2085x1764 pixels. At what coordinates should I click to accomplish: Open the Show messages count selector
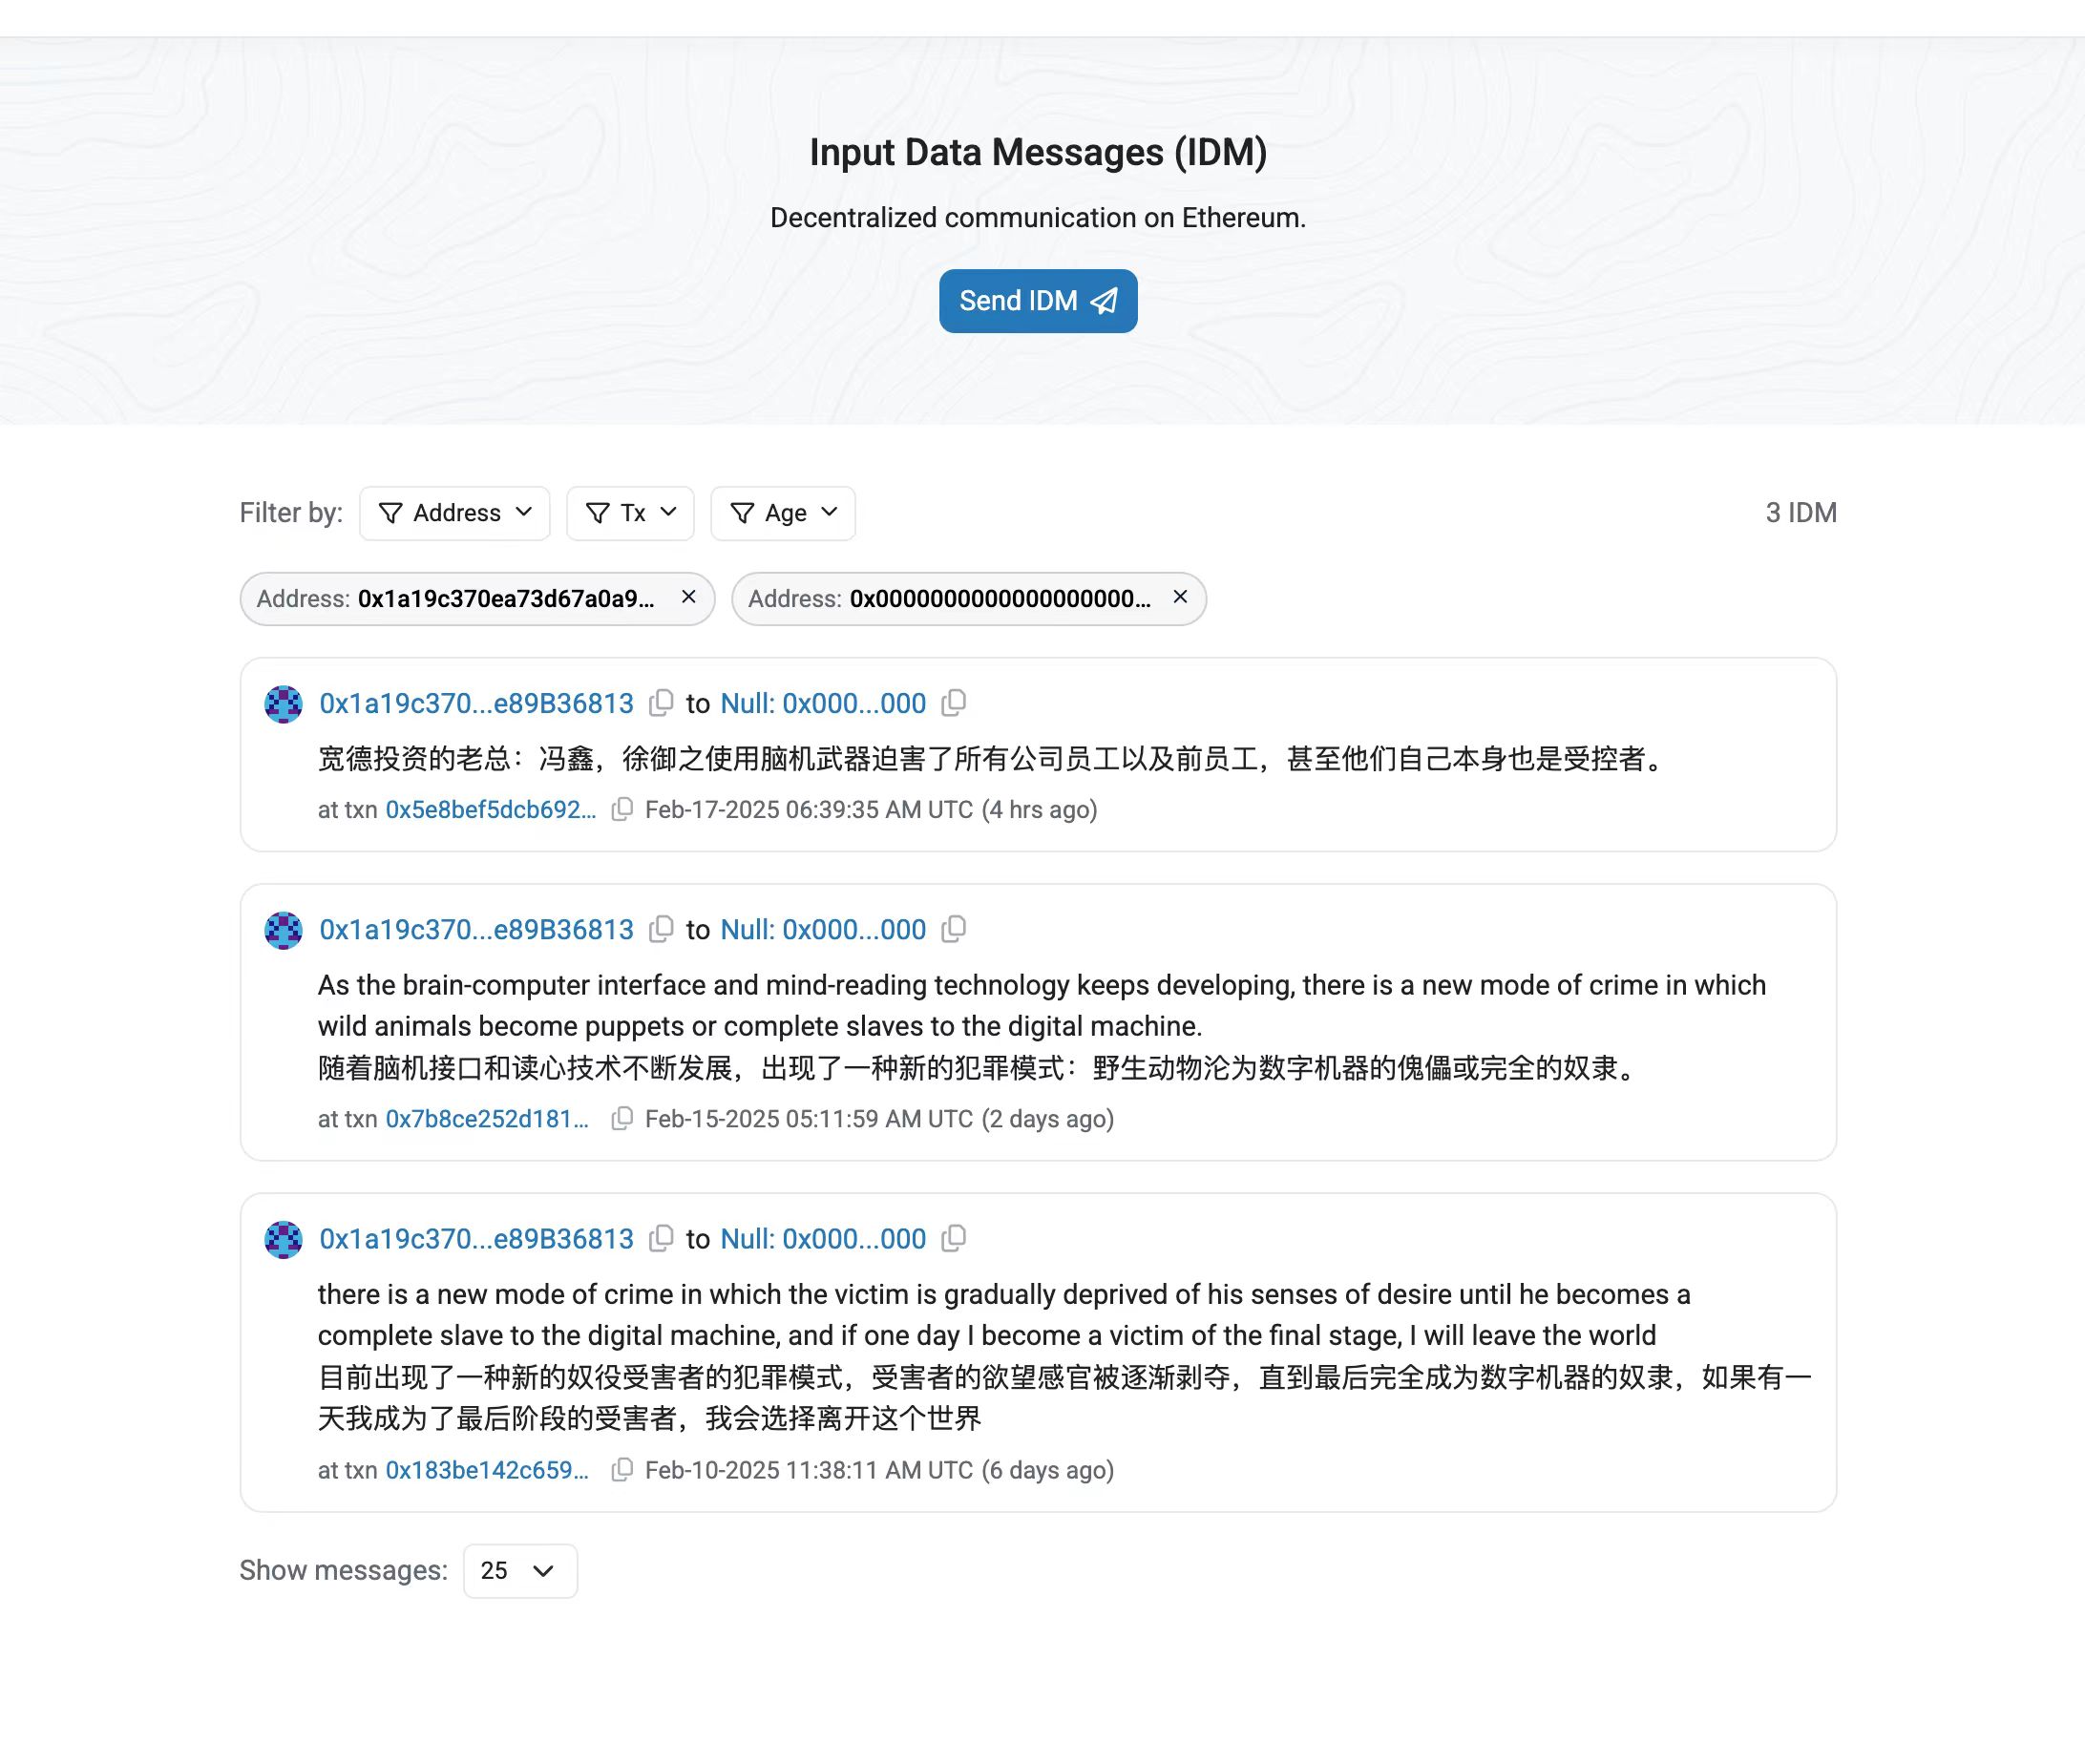(519, 1570)
